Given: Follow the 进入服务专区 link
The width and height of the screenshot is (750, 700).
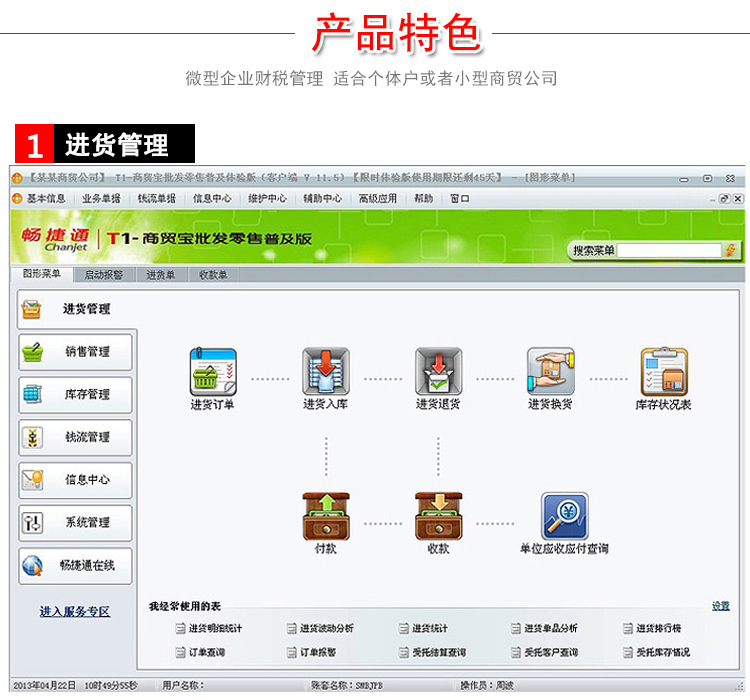Looking at the screenshot, I should [x=75, y=611].
